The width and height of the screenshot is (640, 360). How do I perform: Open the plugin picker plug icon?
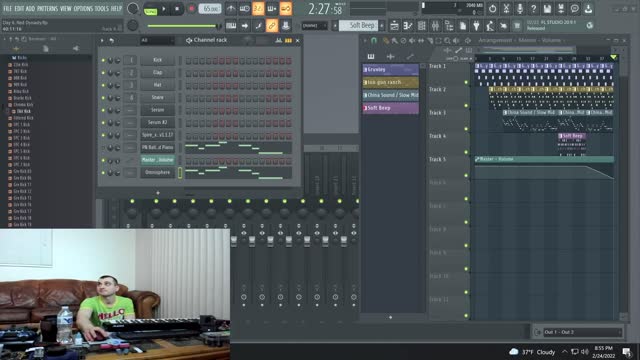tap(476, 26)
